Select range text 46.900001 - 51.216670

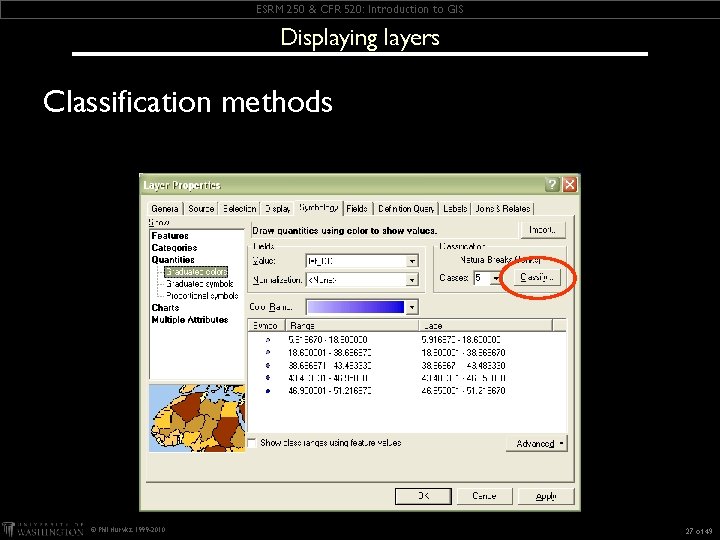pyautogui.click(x=330, y=391)
